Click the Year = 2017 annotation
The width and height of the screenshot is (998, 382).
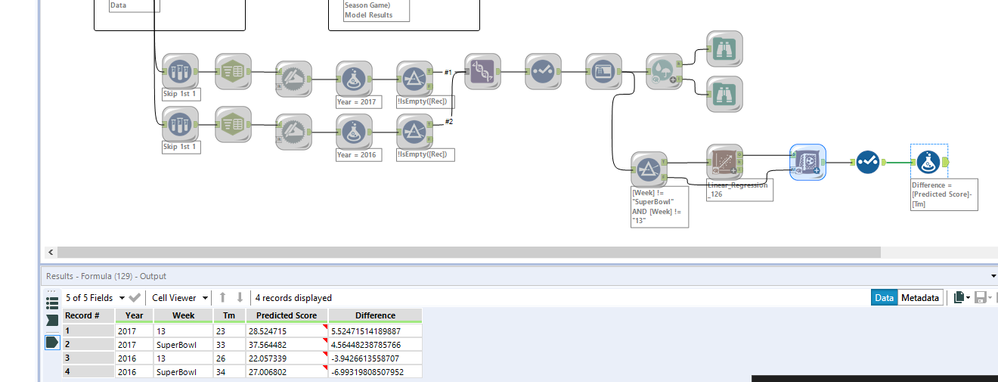pyautogui.click(x=358, y=102)
